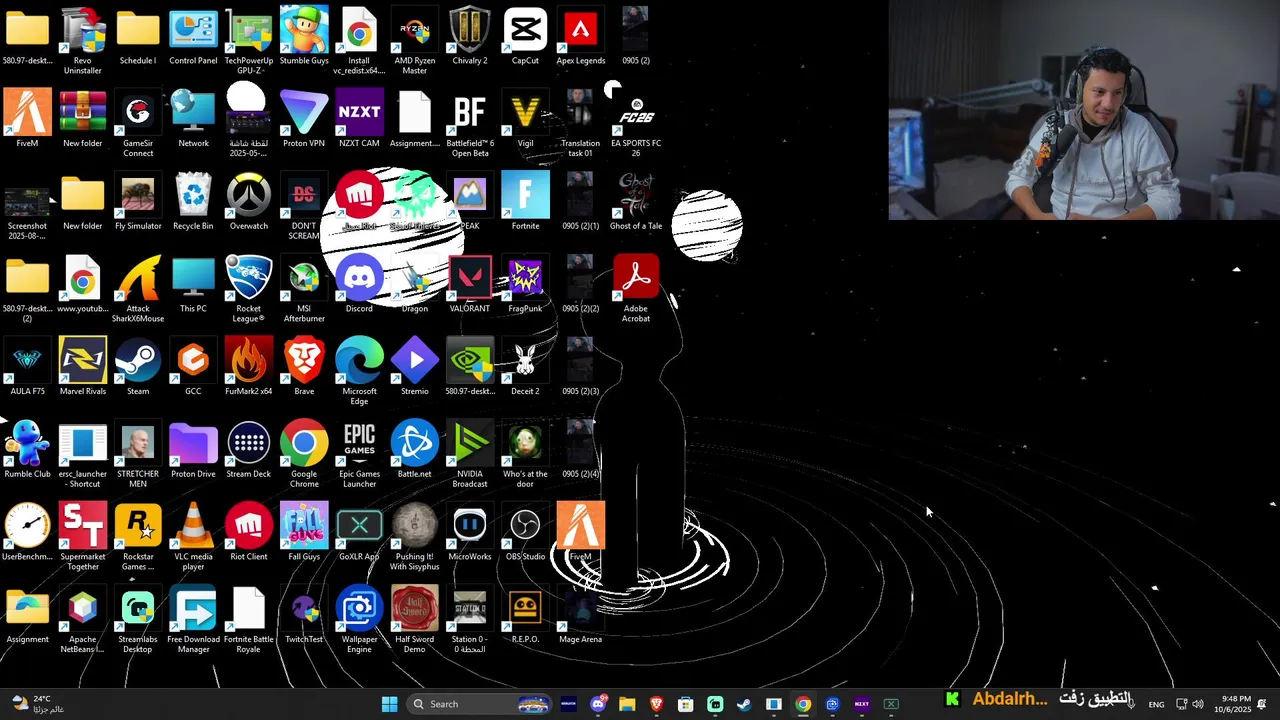
Task: Launch Supermarket Together desktop shortcut
Action: tap(82, 537)
